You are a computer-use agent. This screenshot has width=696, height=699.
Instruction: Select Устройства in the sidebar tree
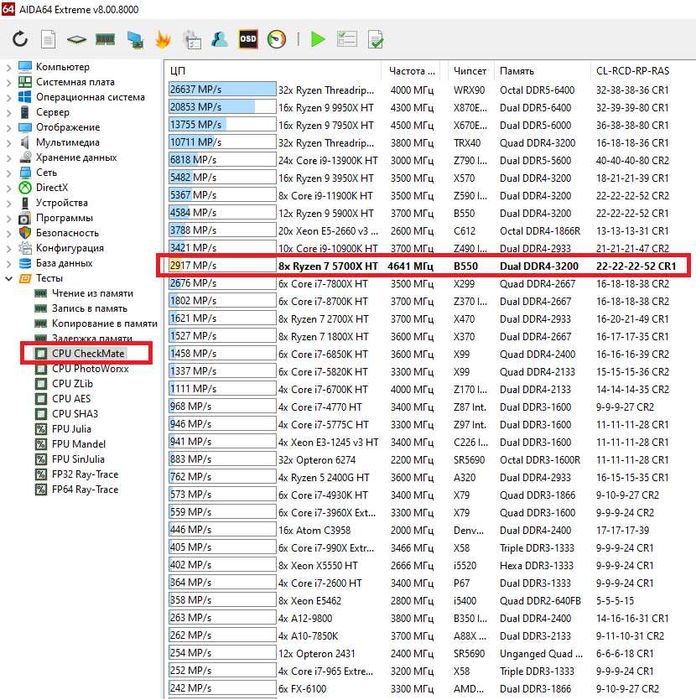tap(62, 203)
